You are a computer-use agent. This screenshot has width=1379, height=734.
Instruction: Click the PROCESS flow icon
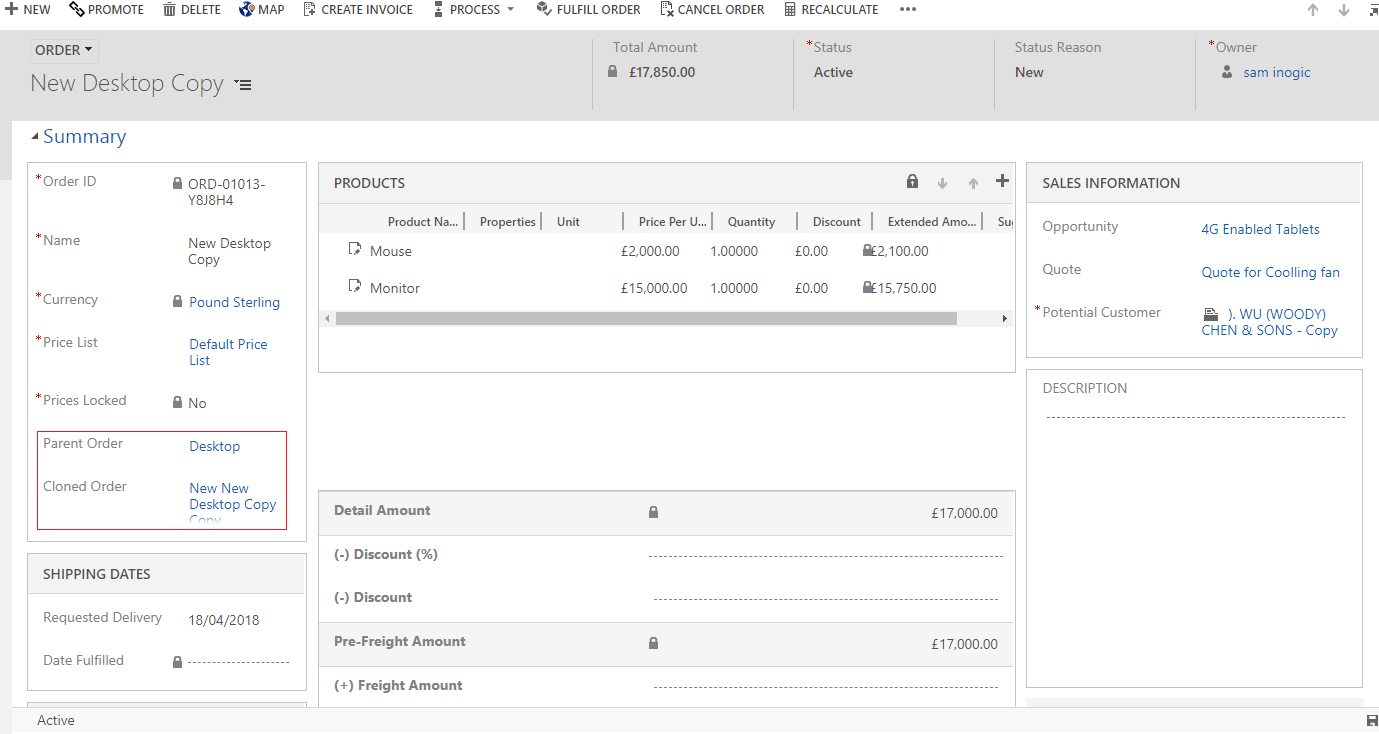[x=438, y=9]
